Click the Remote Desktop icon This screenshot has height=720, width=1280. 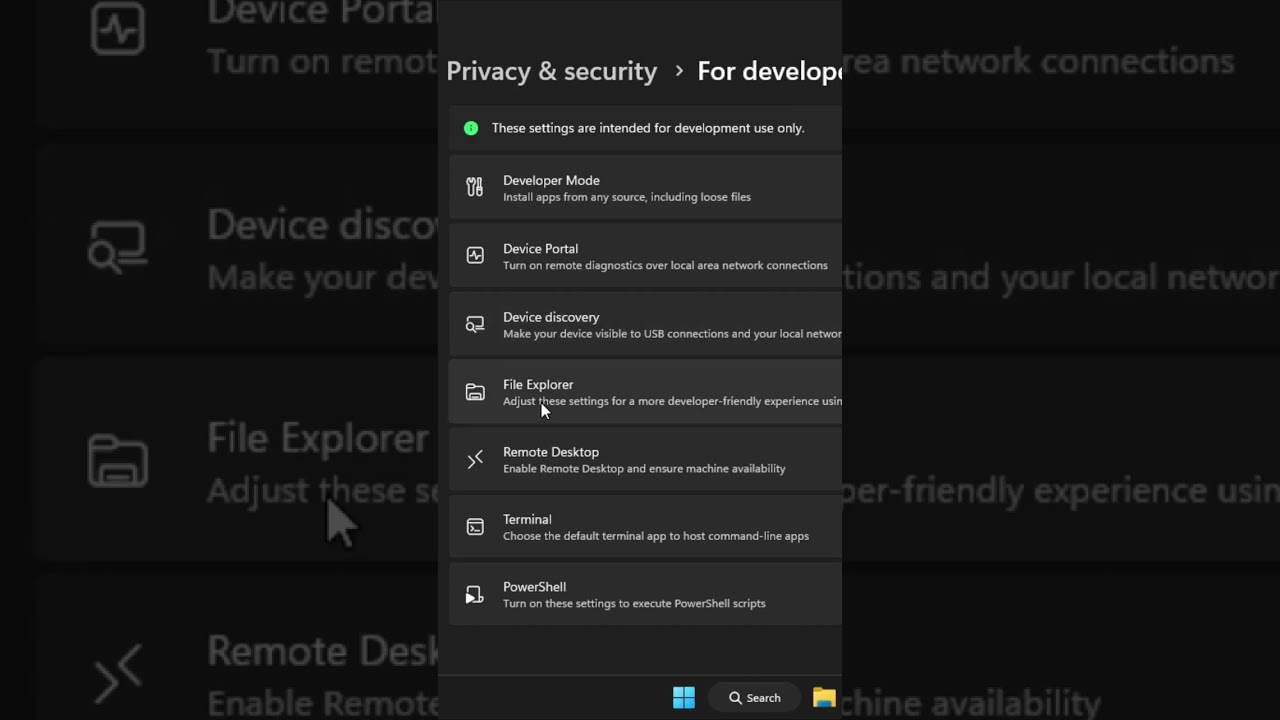[x=475, y=459]
